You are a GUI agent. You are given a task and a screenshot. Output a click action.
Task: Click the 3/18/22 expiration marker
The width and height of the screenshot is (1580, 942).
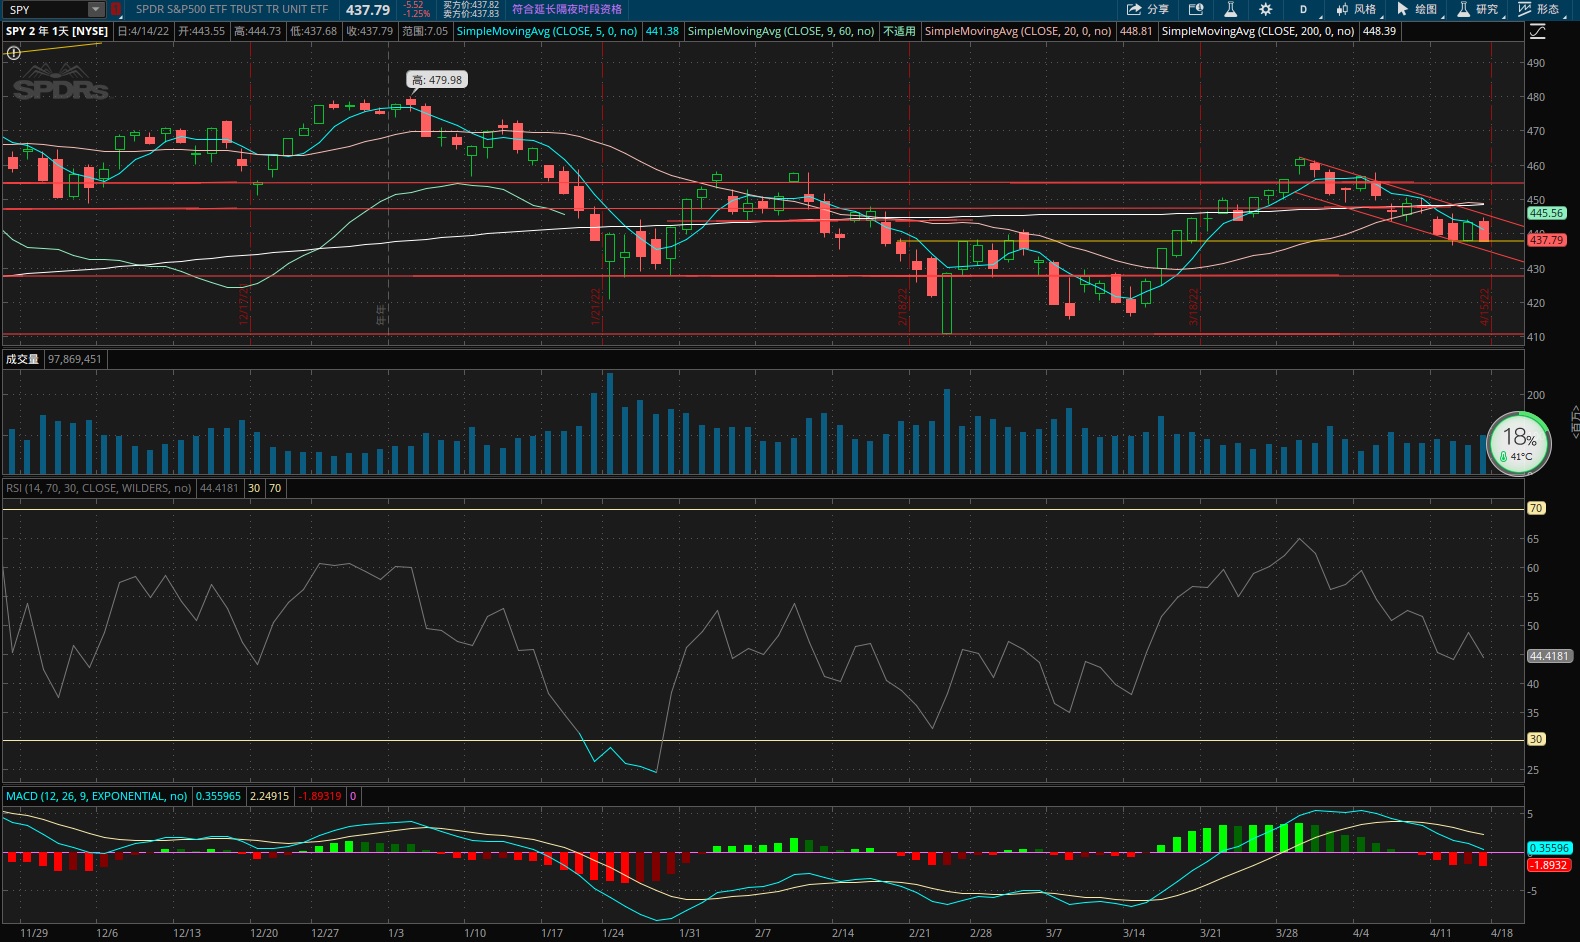1193,307
